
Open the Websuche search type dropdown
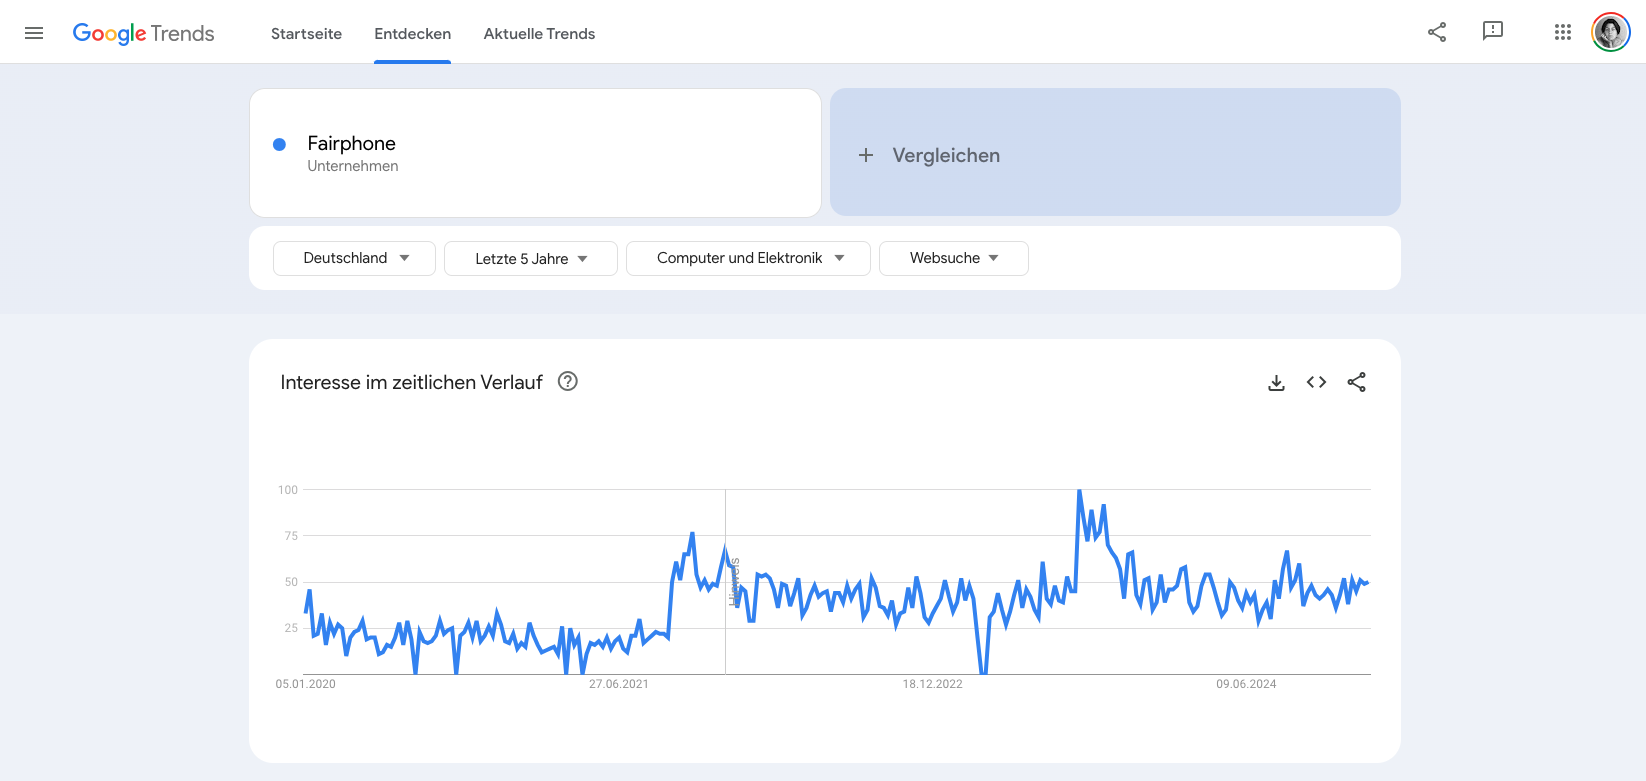[x=953, y=258]
